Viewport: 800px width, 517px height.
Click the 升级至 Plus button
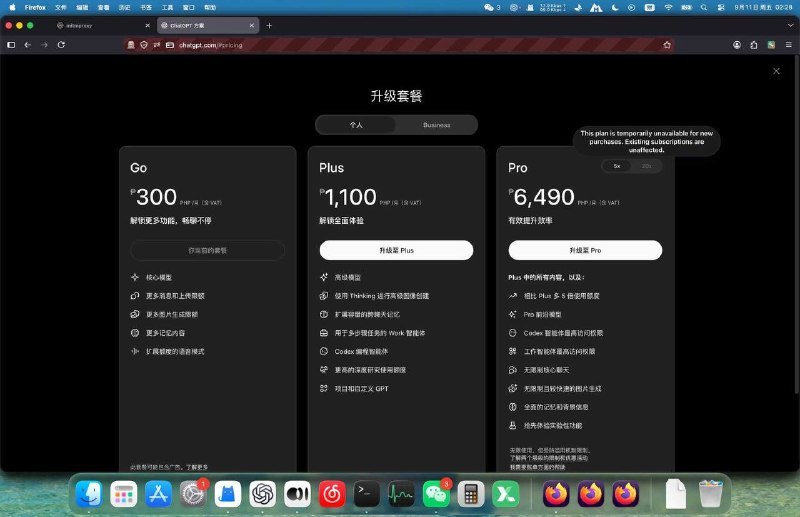pyautogui.click(x=396, y=250)
